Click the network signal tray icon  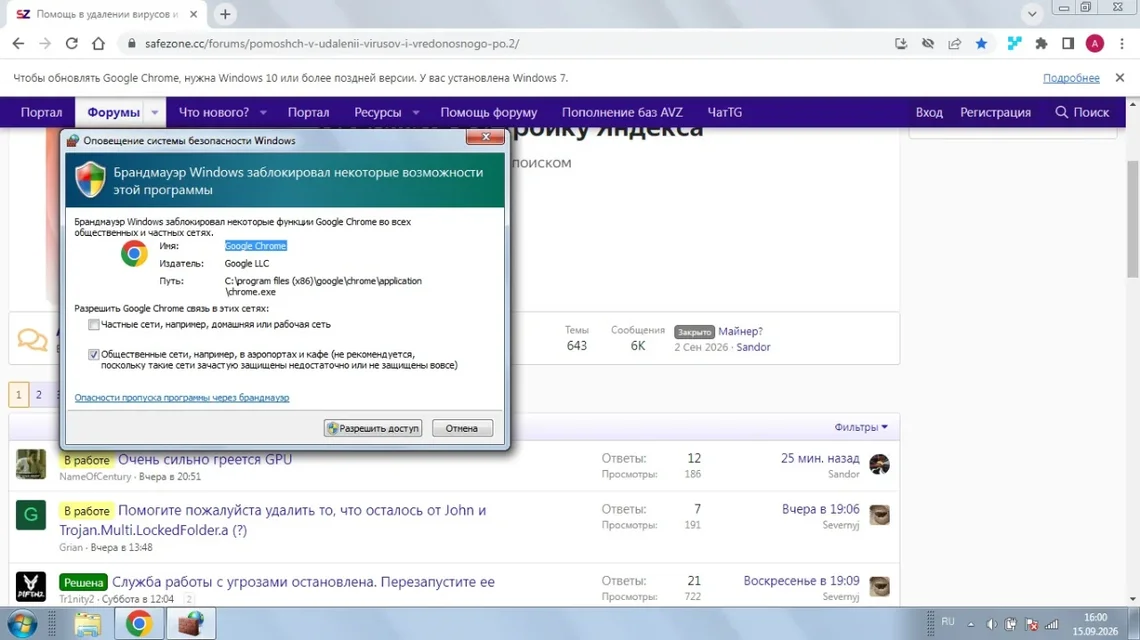(1051, 624)
